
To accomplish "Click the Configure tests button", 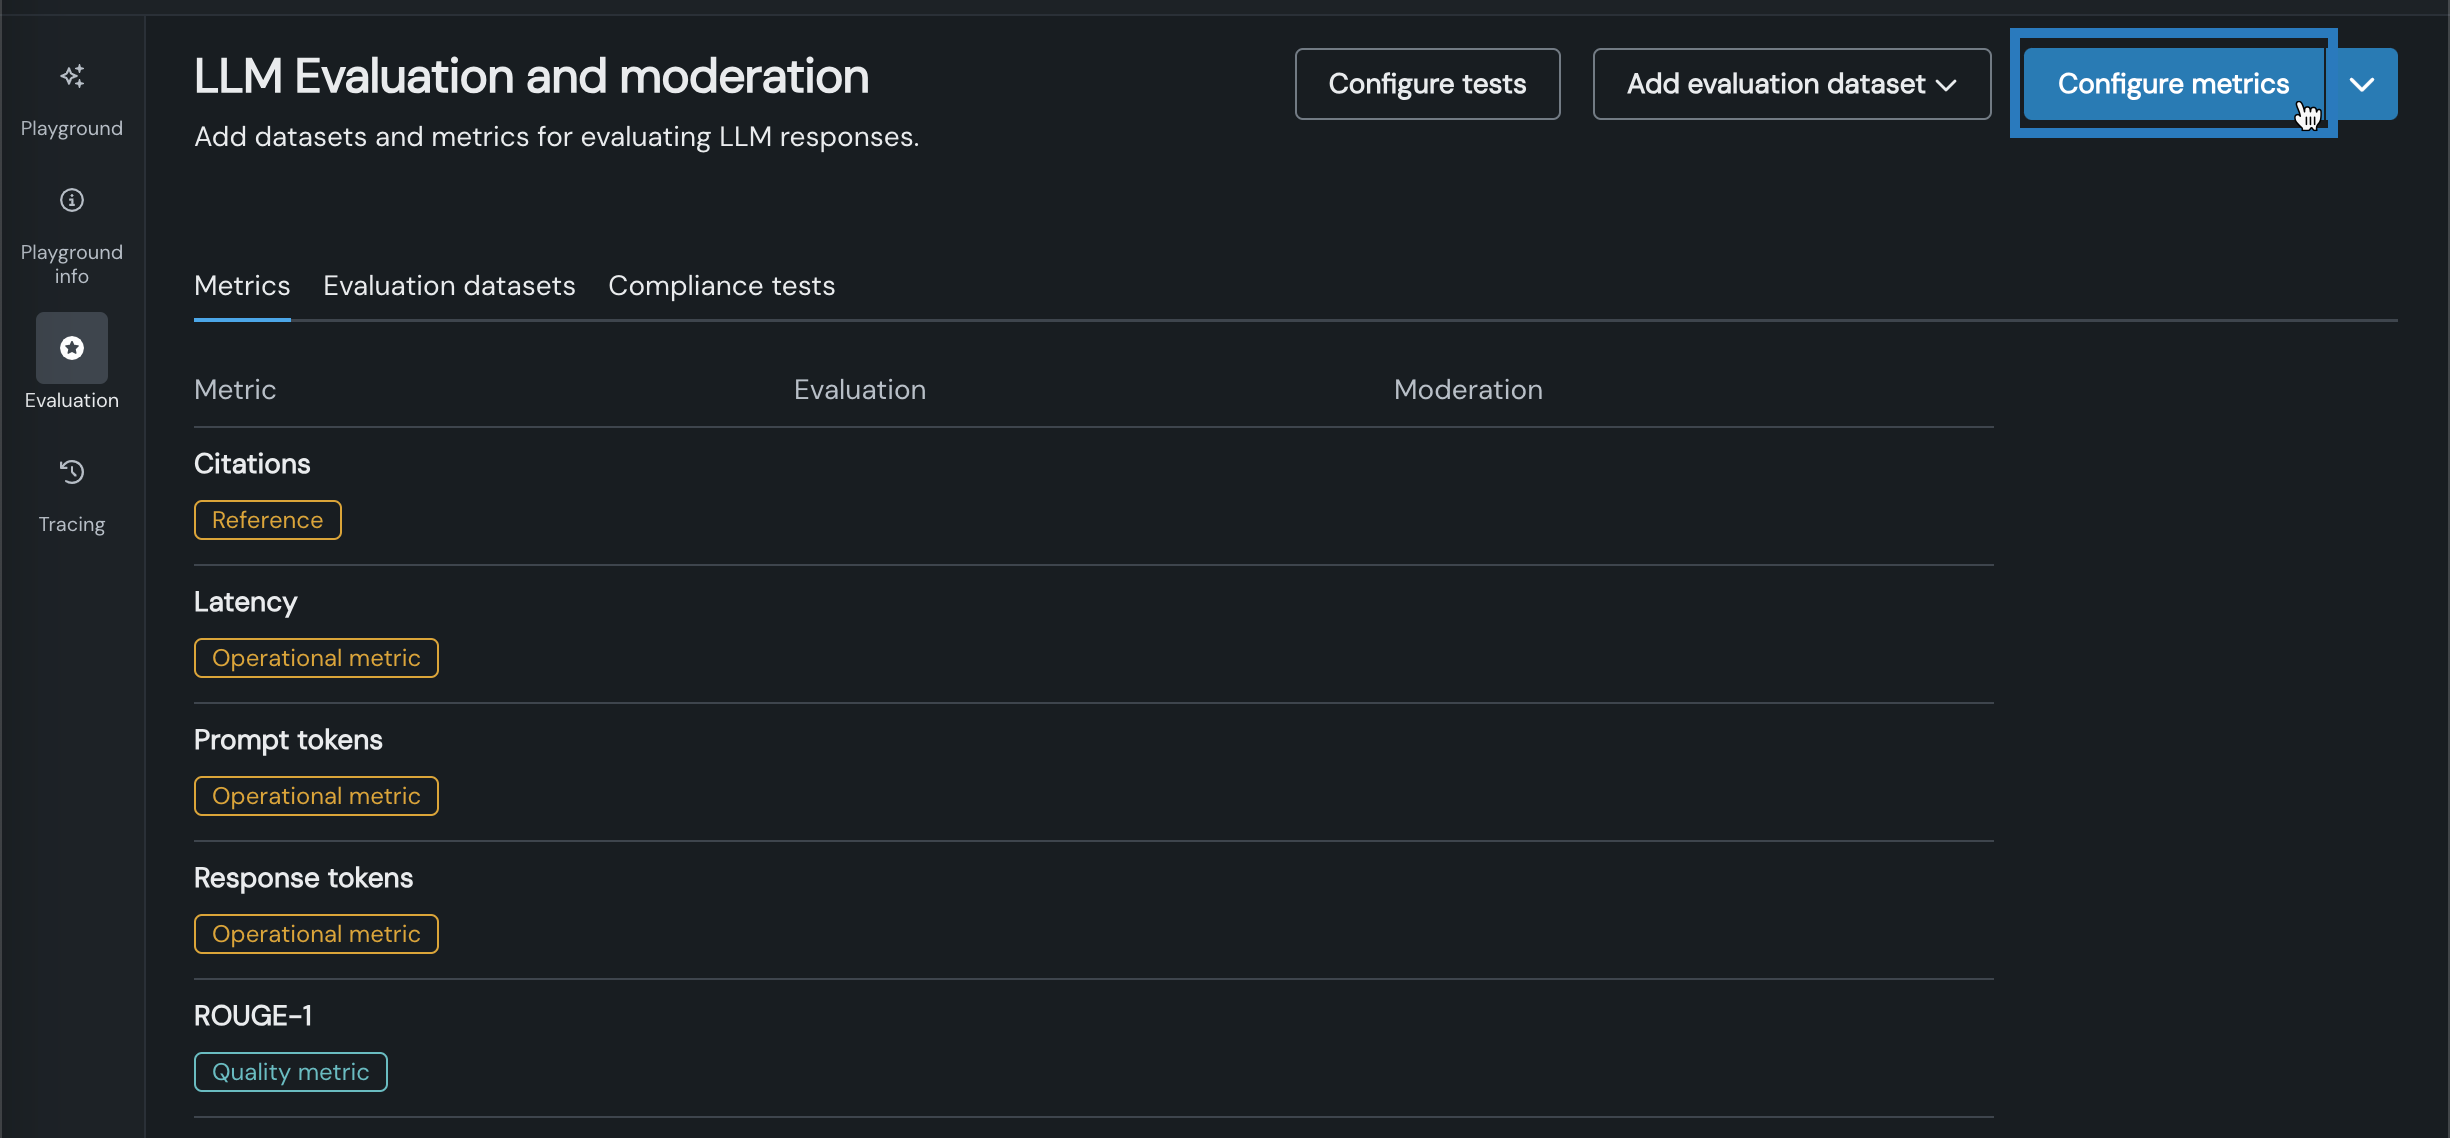I will point(1427,84).
